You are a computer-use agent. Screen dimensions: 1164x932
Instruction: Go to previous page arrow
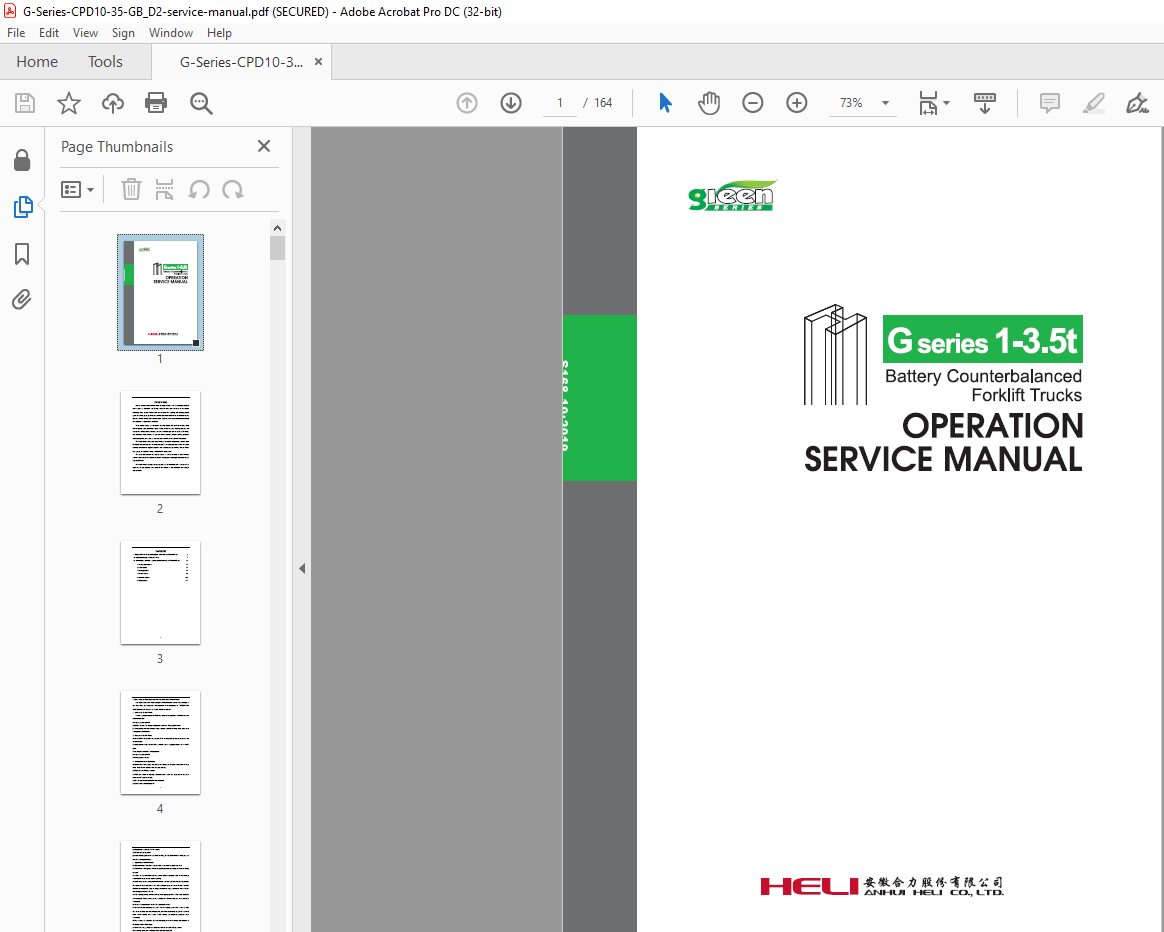pyautogui.click(x=466, y=103)
